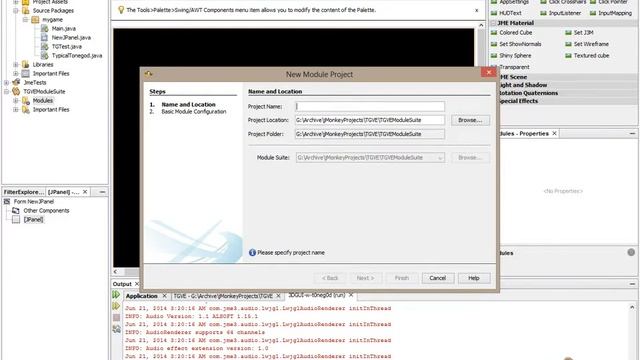
Task: Click the InputListener palette icon
Action: click(543, 13)
